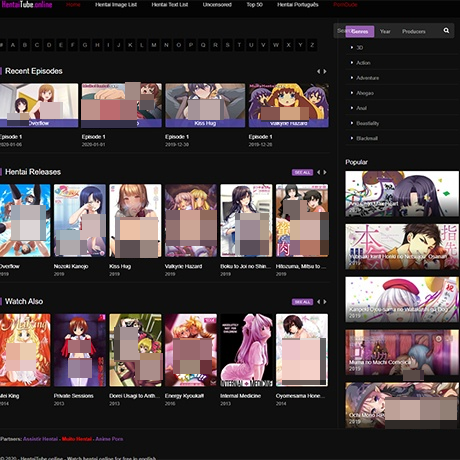Viewport: 460px width, 460px height.
Task: Click the search magnifier icon
Action: coord(446,31)
